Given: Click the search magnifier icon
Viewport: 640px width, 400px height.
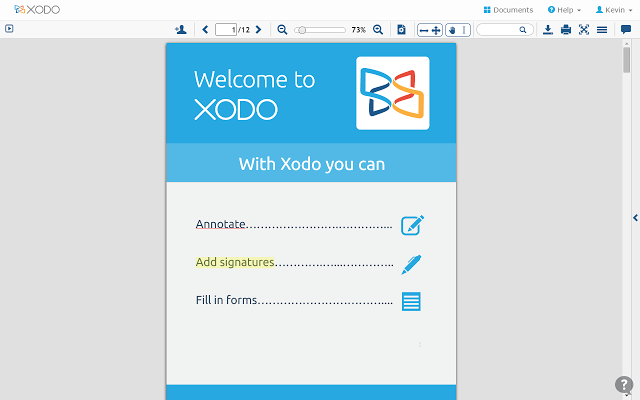Looking at the screenshot, I should pyautogui.click(x=523, y=29).
